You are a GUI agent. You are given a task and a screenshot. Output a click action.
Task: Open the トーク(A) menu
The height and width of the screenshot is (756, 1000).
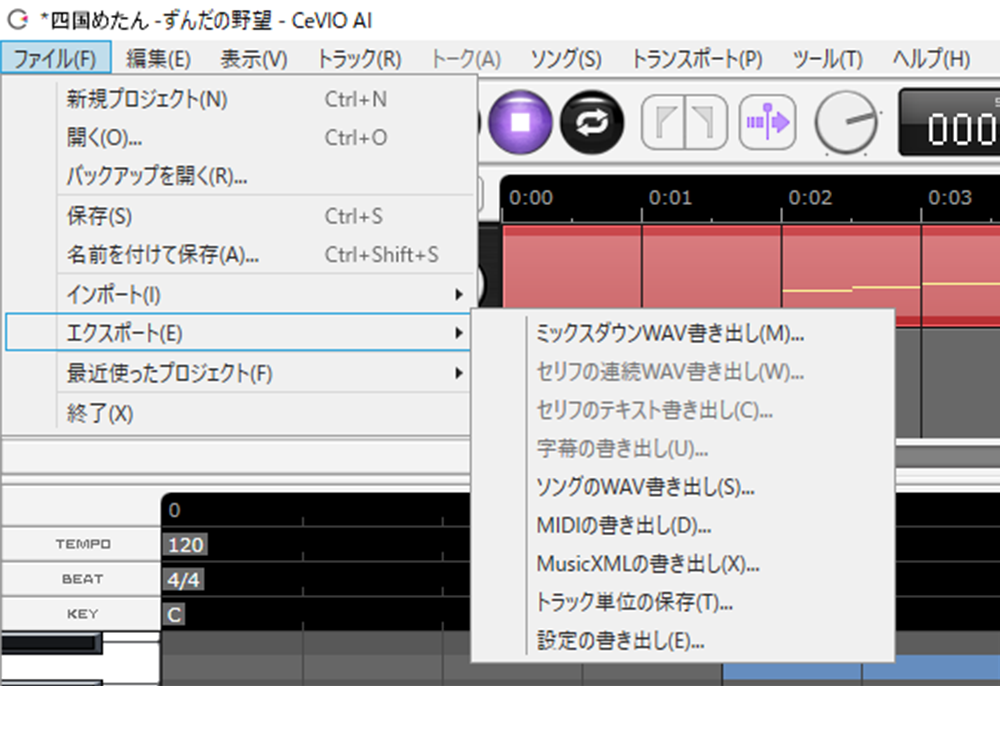click(466, 59)
